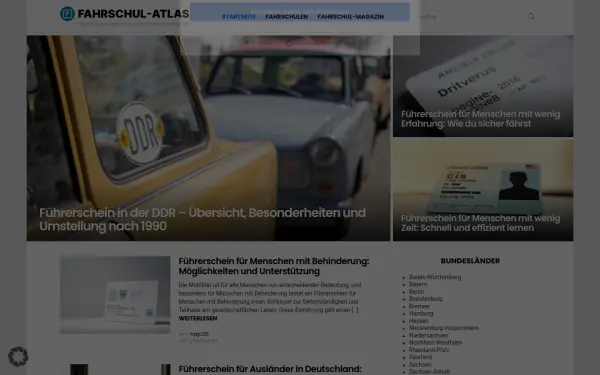Select Nordrhein-Westfalen in Bundesländer list
Screen dimensions: 600x375
[x=435, y=342]
